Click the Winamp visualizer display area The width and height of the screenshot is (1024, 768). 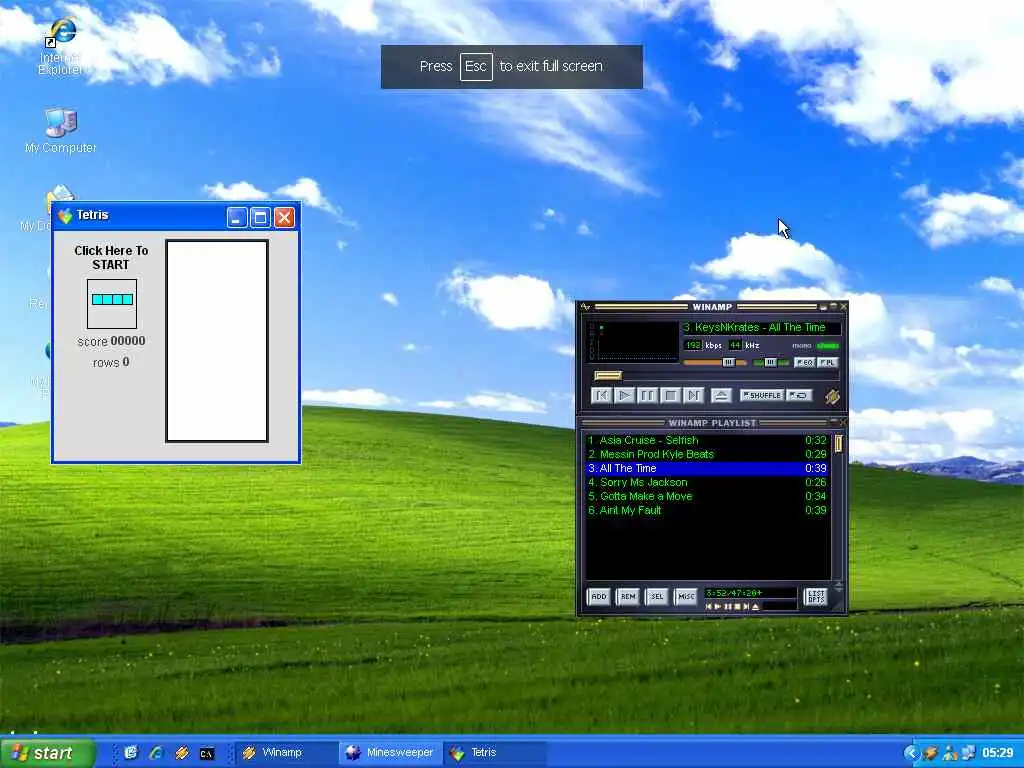(639, 341)
